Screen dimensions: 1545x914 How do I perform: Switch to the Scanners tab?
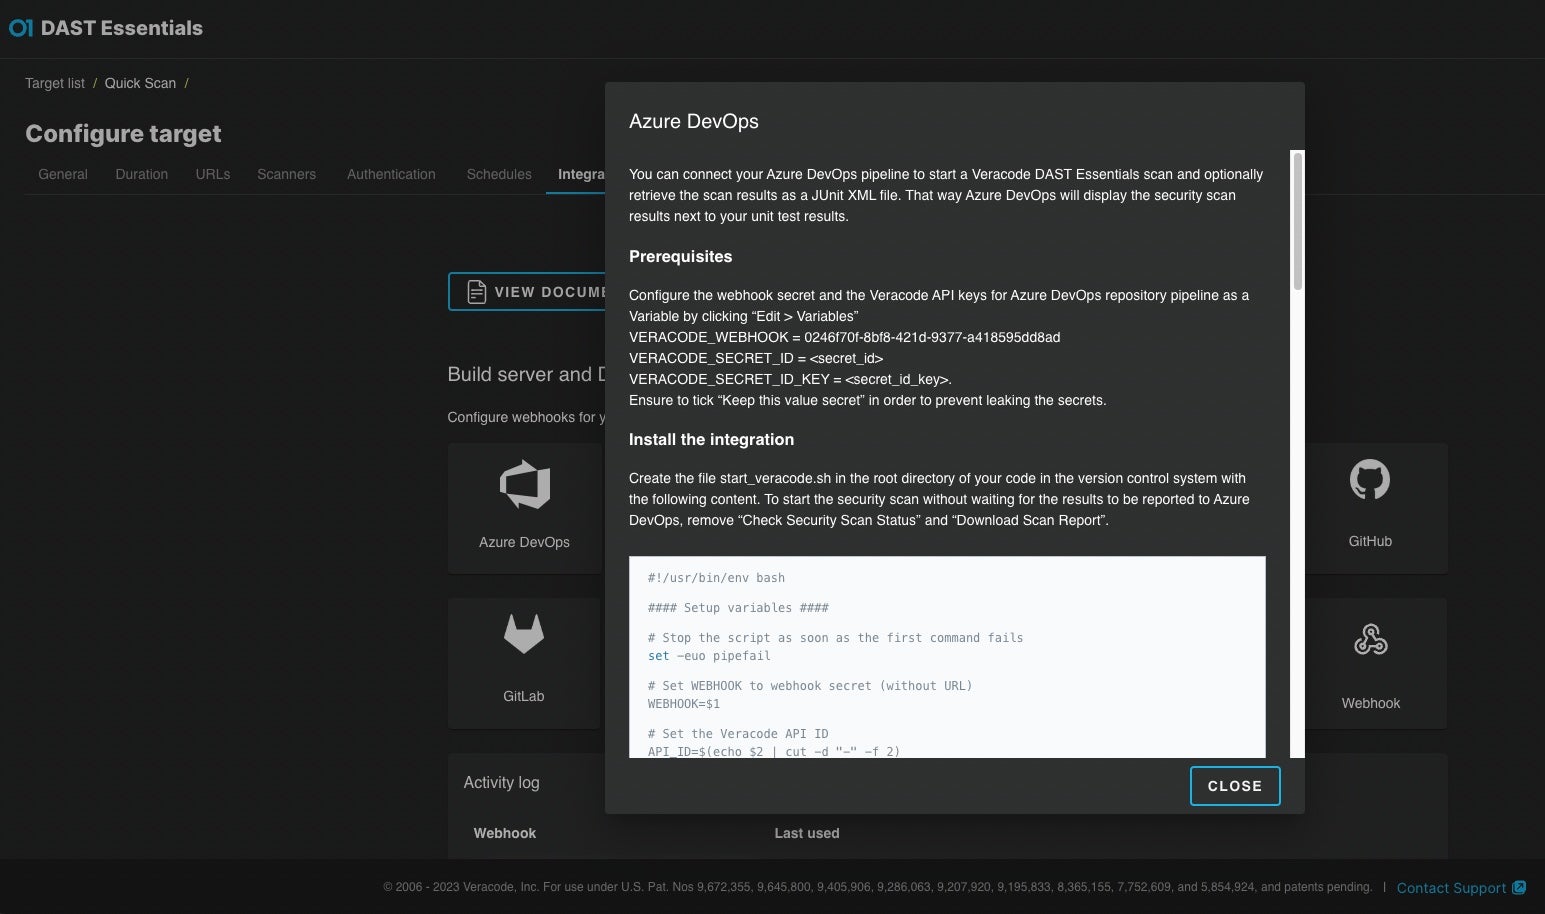pyautogui.click(x=286, y=174)
